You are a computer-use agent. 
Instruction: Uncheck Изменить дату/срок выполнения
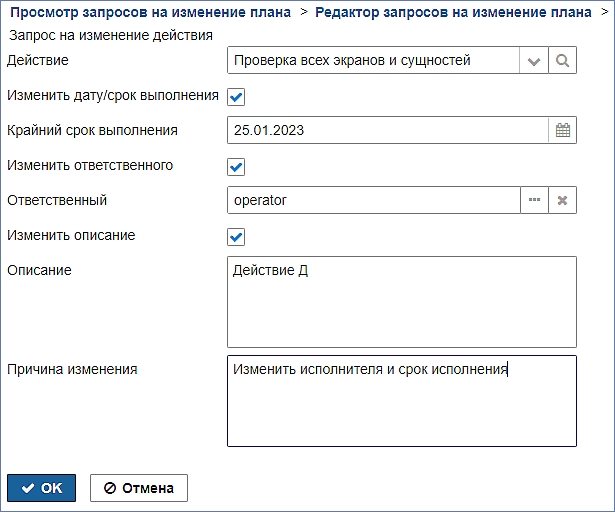pos(236,97)
